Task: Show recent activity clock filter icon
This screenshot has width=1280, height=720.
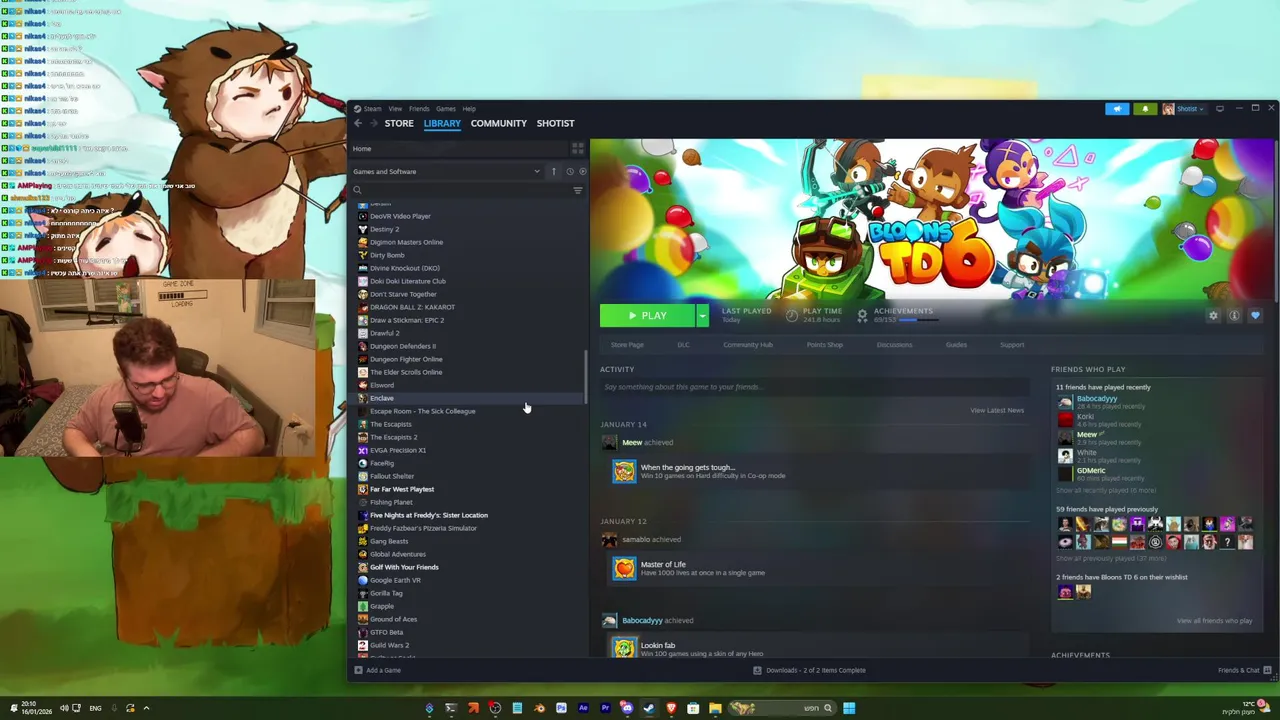Action: click(x=570, y=171)
